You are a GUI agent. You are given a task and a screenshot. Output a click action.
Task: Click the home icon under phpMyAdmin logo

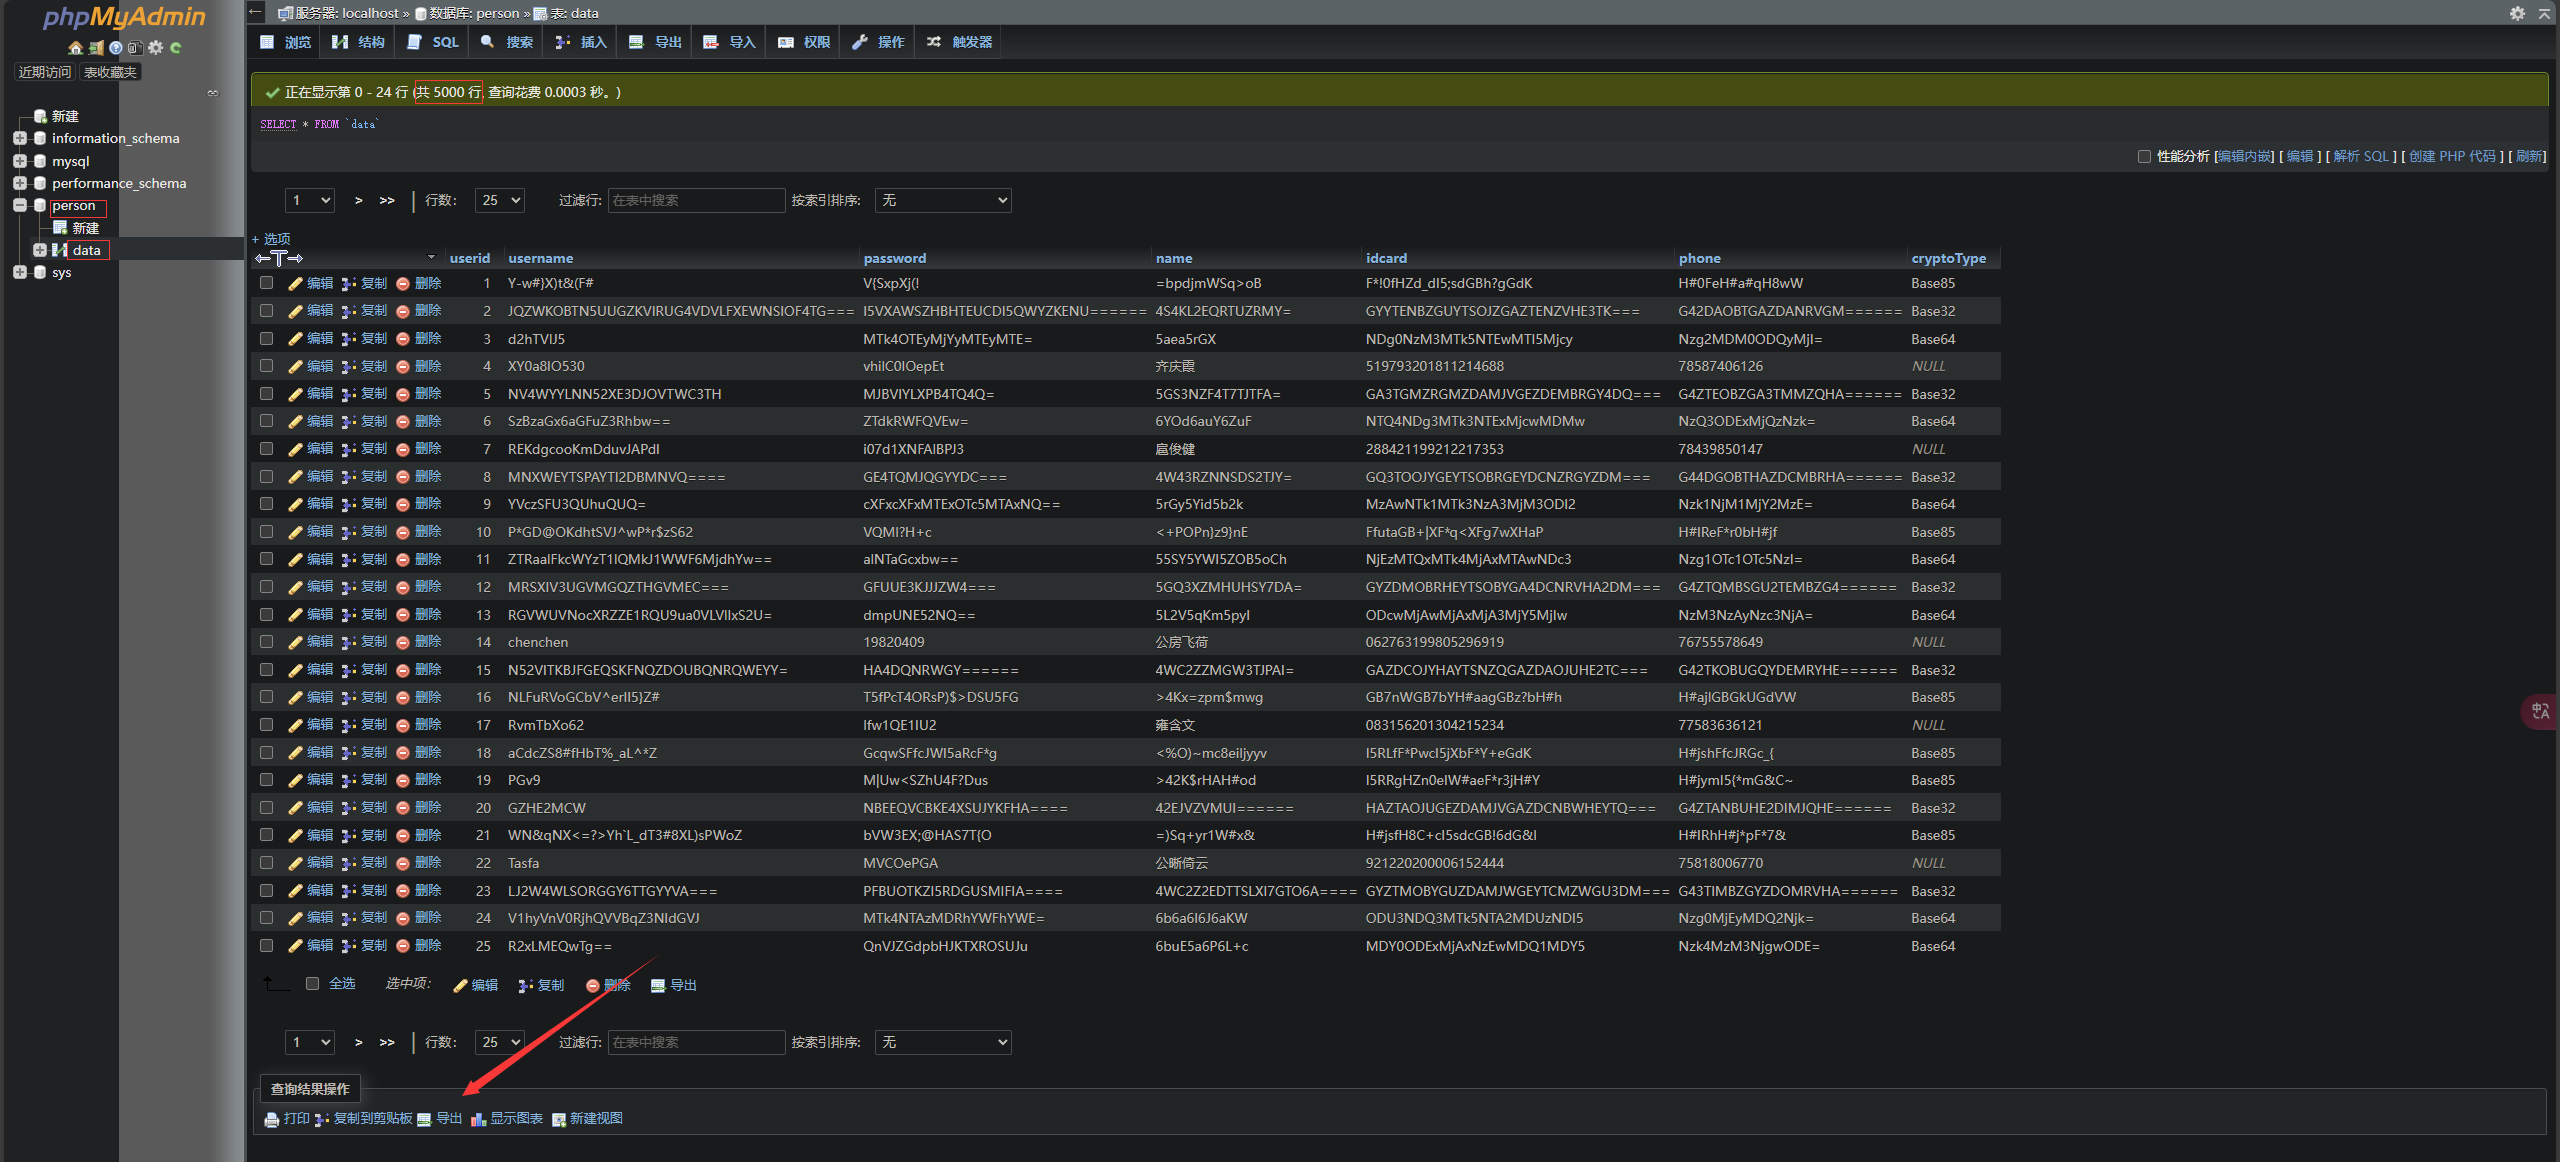[75, 48]
